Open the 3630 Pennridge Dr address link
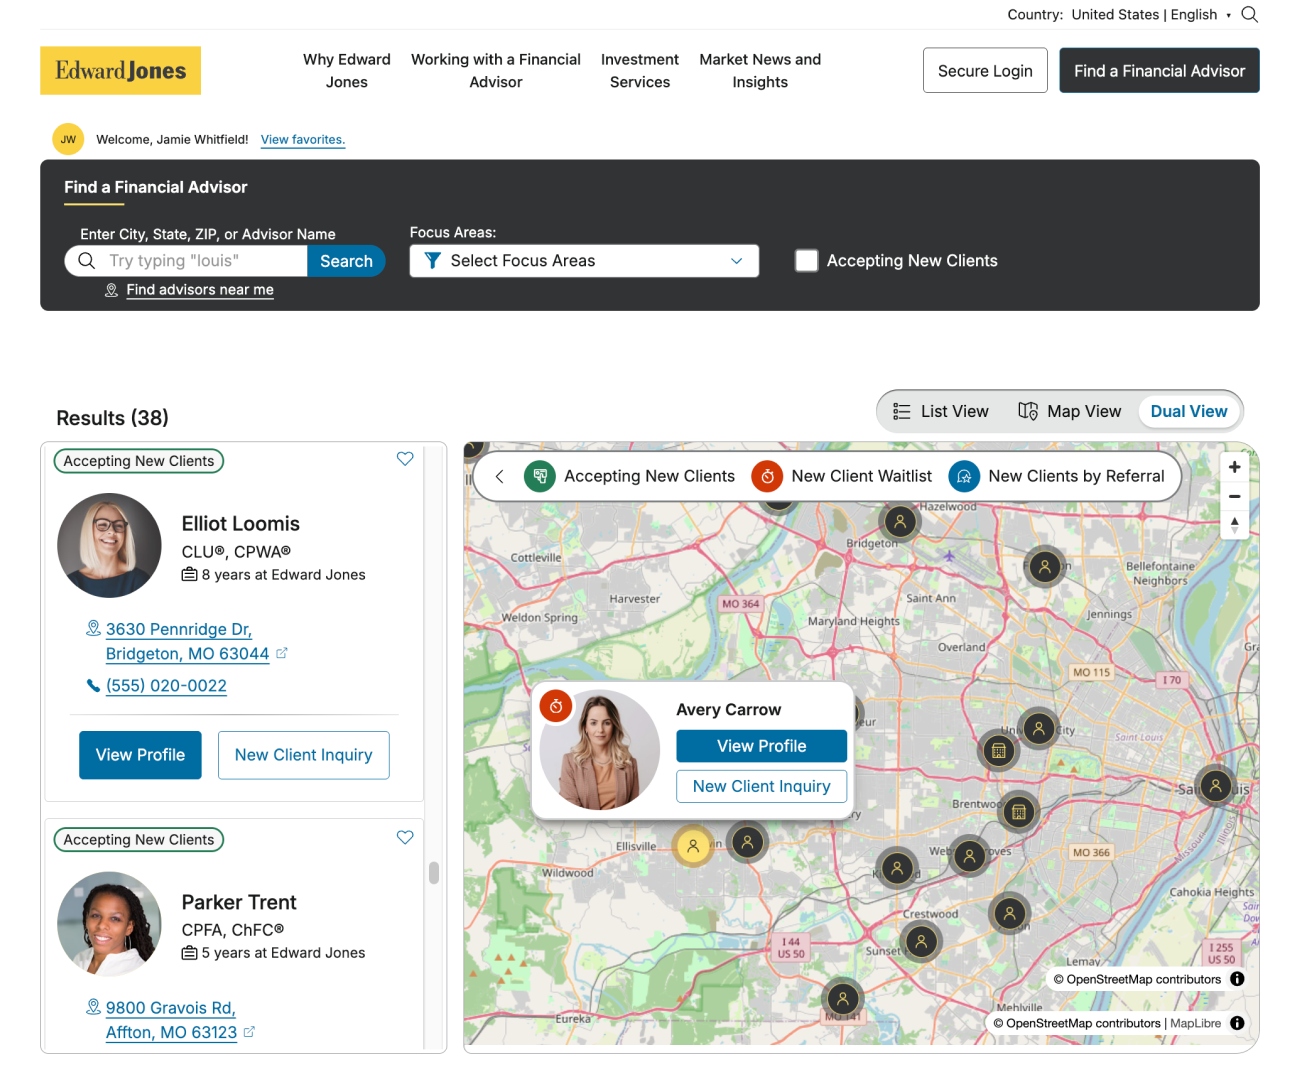The image size is (1296, 1074). tap(187, 642)
